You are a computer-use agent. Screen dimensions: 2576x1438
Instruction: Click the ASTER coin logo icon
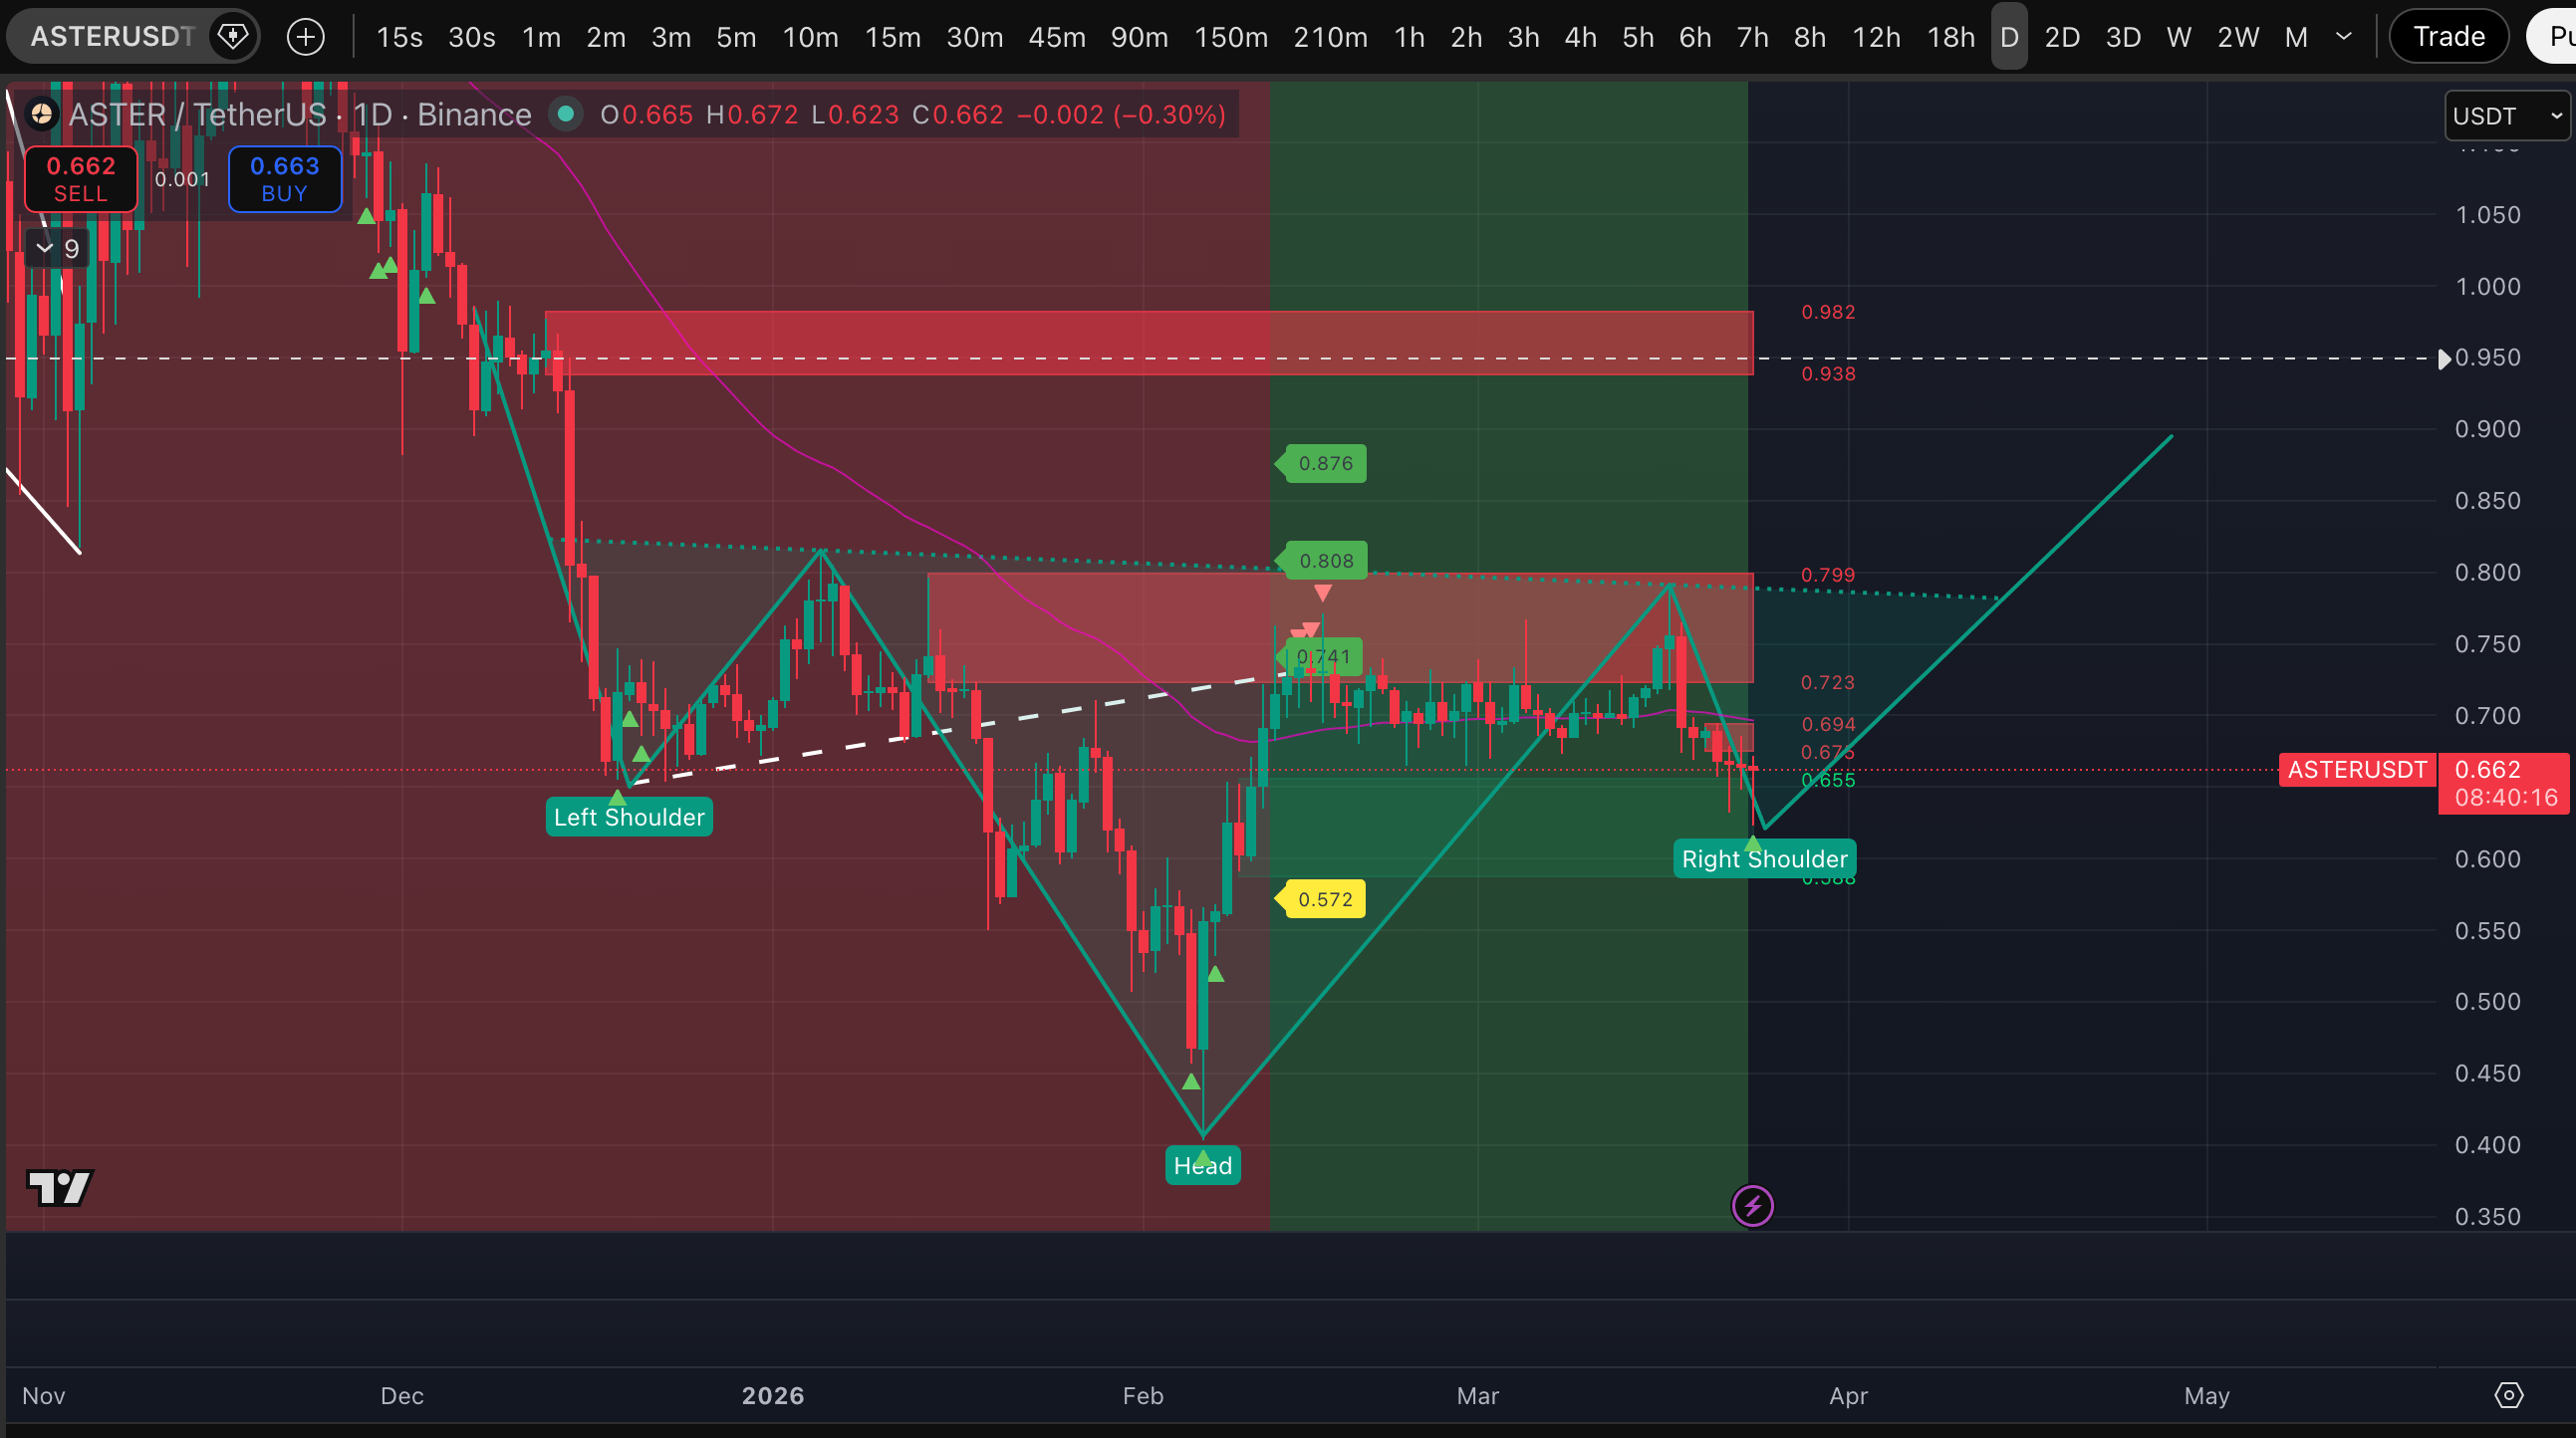[41, 115]
